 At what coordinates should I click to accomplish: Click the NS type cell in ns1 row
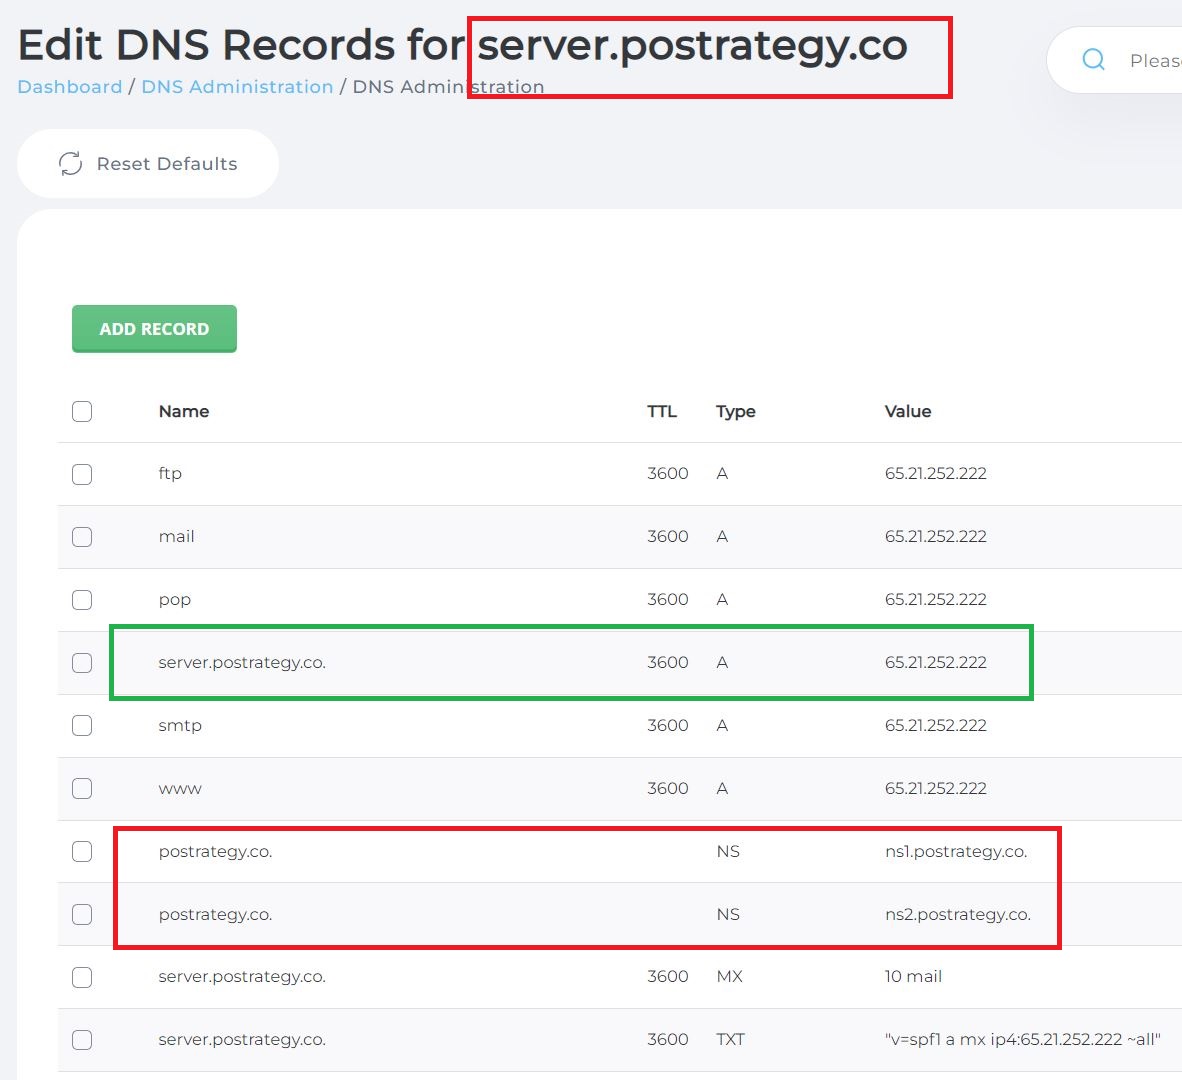[x=728, y=852]
